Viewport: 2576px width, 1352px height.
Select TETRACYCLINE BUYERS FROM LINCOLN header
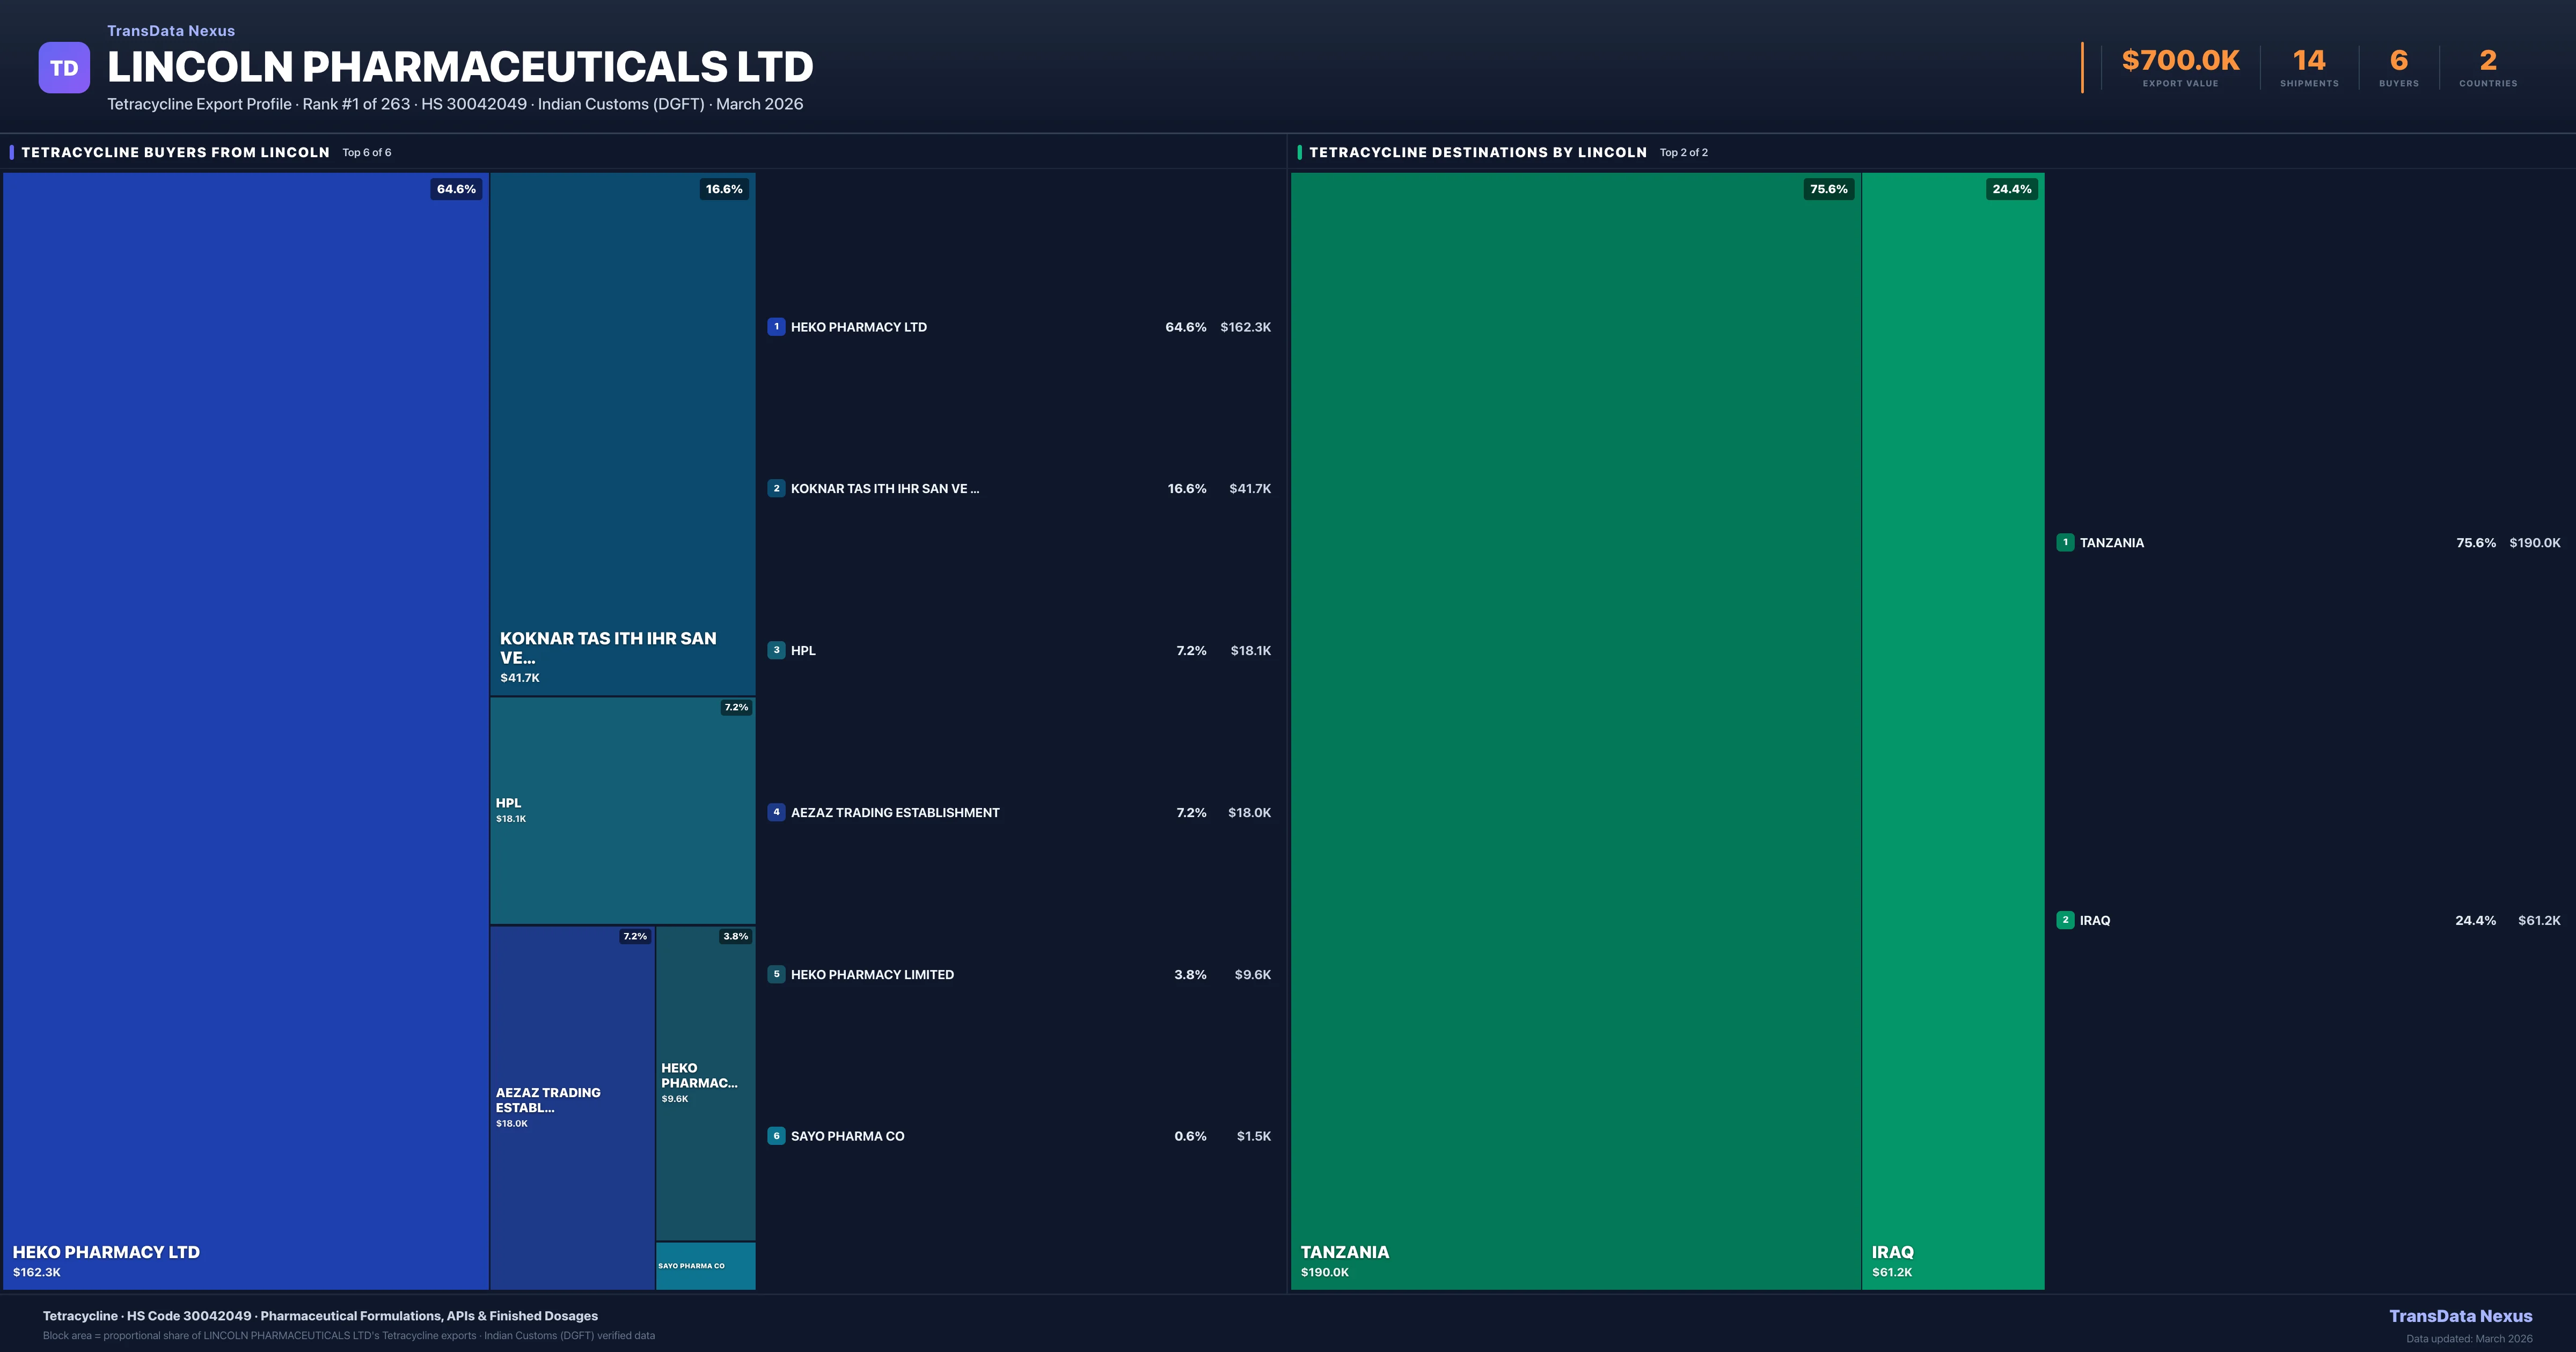[x=175, y=152]
